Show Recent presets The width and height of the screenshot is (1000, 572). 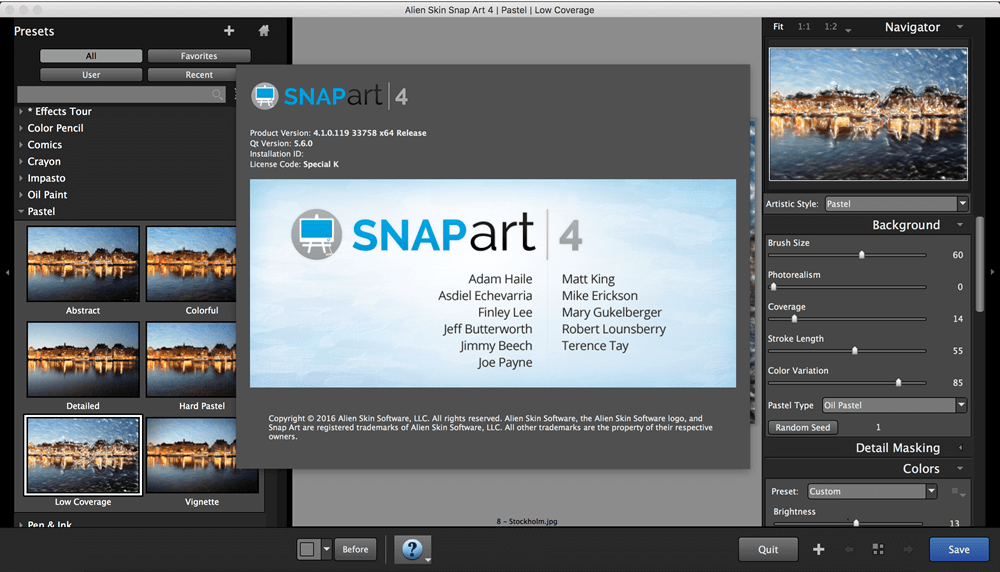[x=199, y=75]
